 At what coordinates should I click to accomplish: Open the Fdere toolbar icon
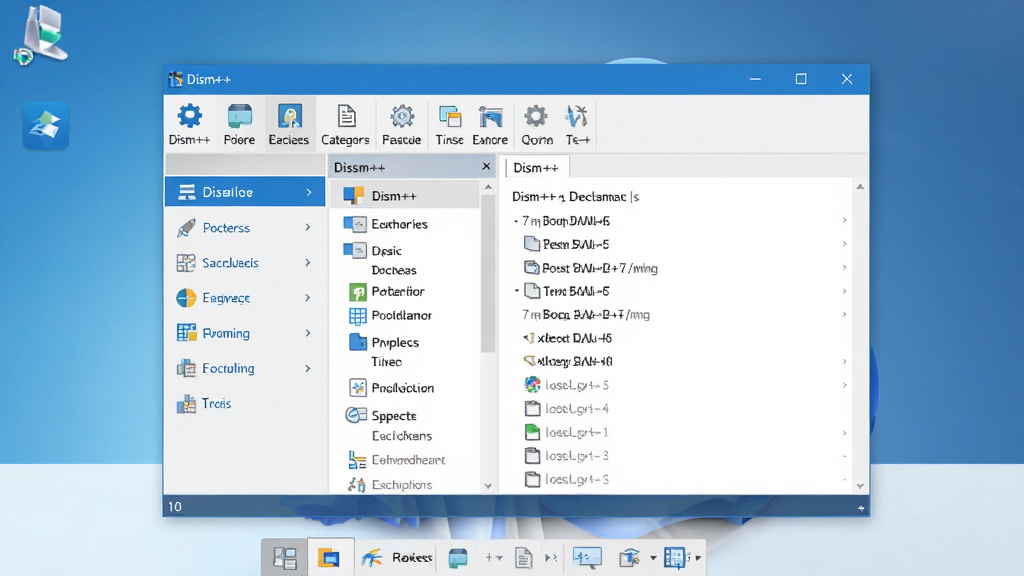[239, 123]
